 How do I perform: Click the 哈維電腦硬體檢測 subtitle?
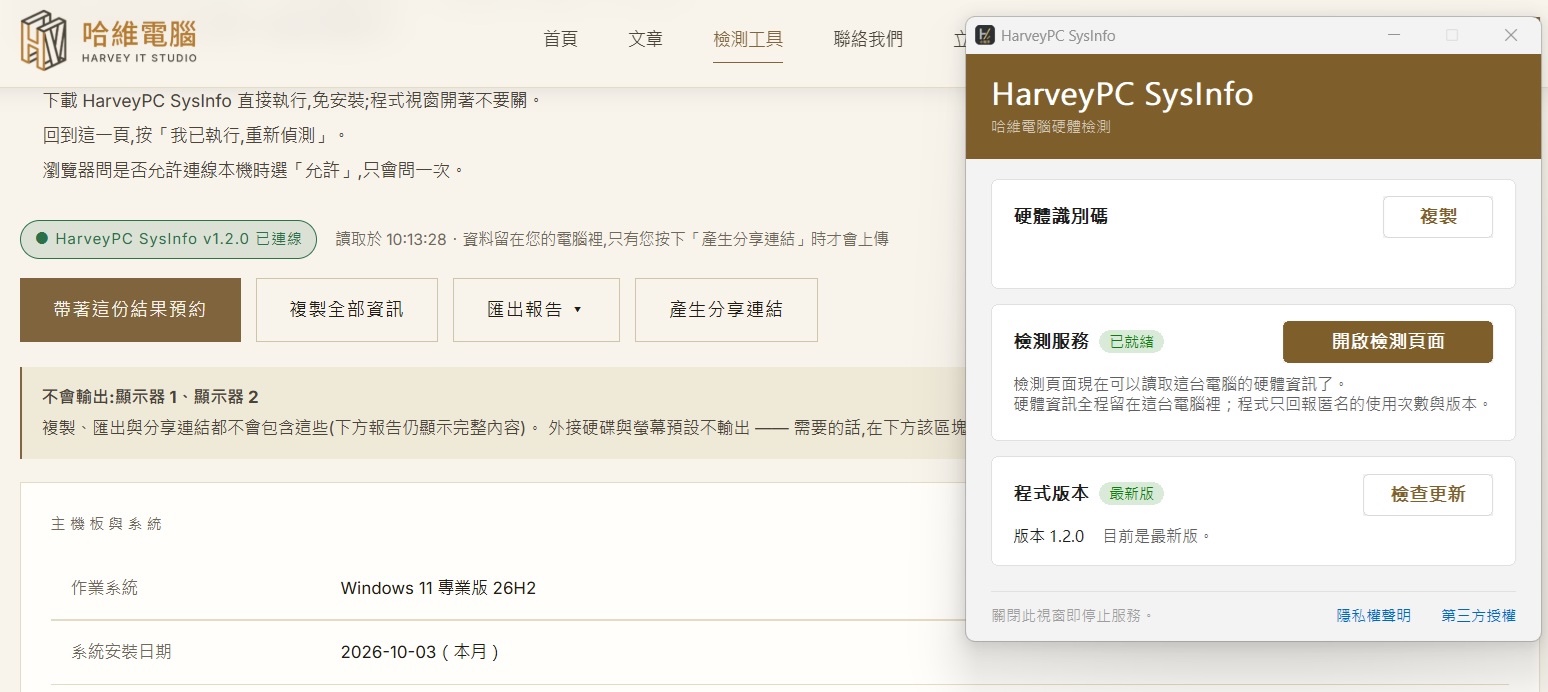(x=1051, y=127)
